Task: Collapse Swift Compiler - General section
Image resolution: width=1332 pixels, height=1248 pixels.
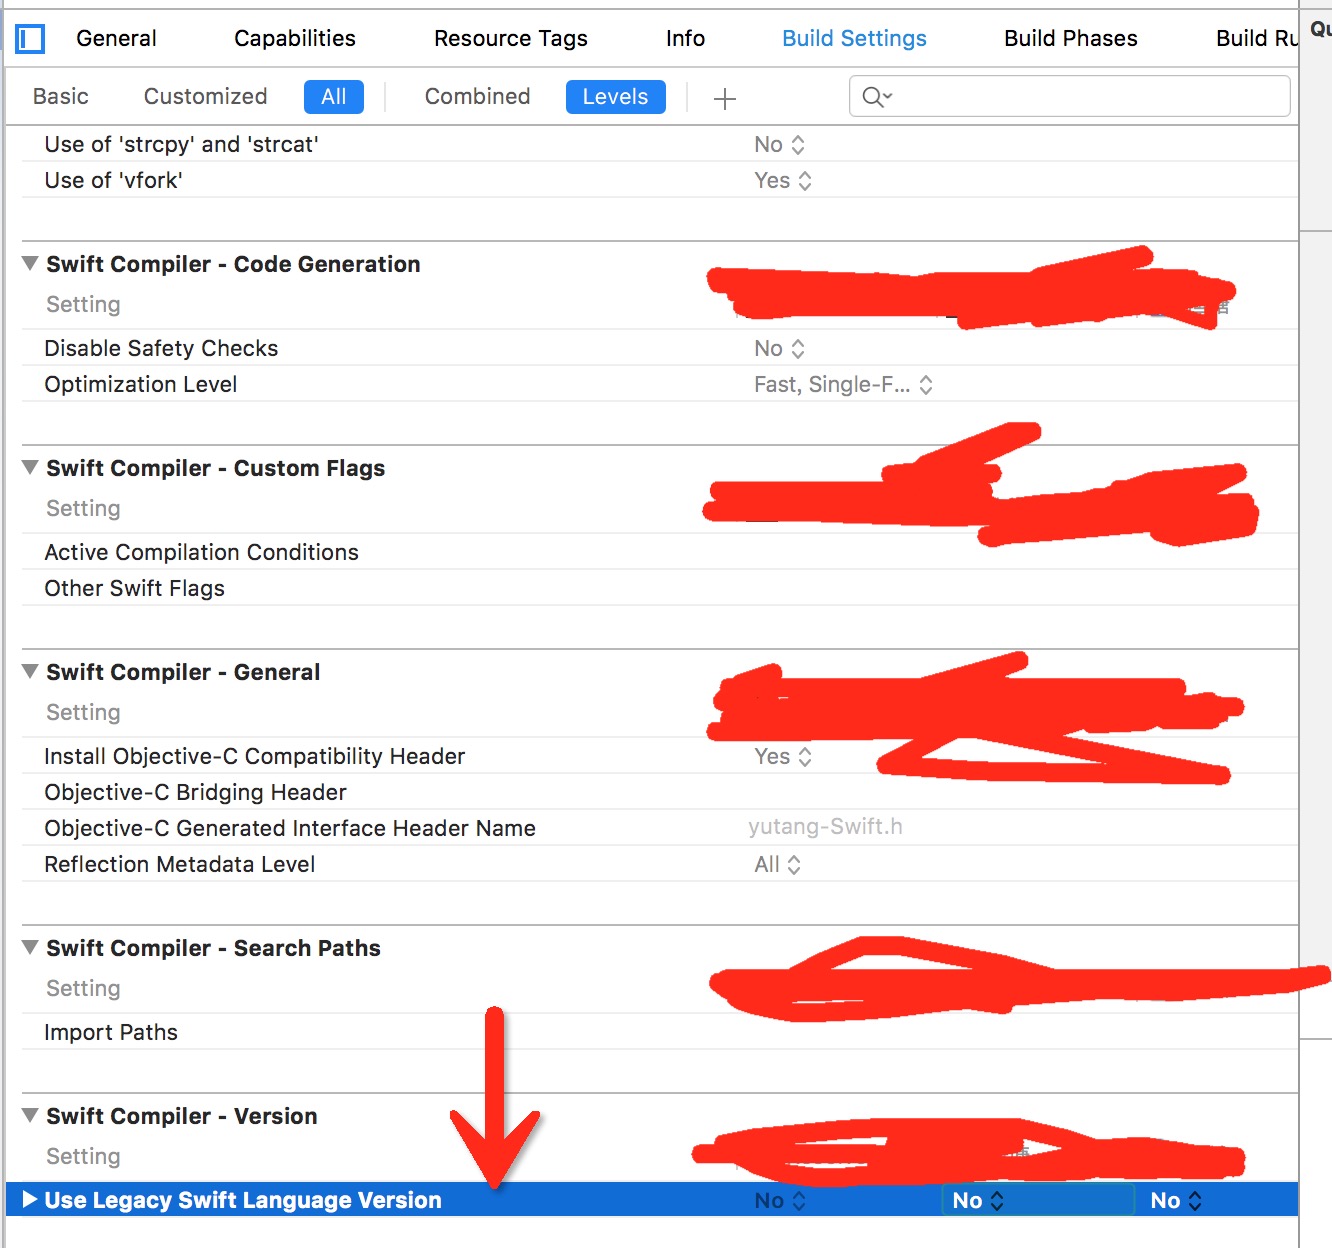Action: pos(30,671)
